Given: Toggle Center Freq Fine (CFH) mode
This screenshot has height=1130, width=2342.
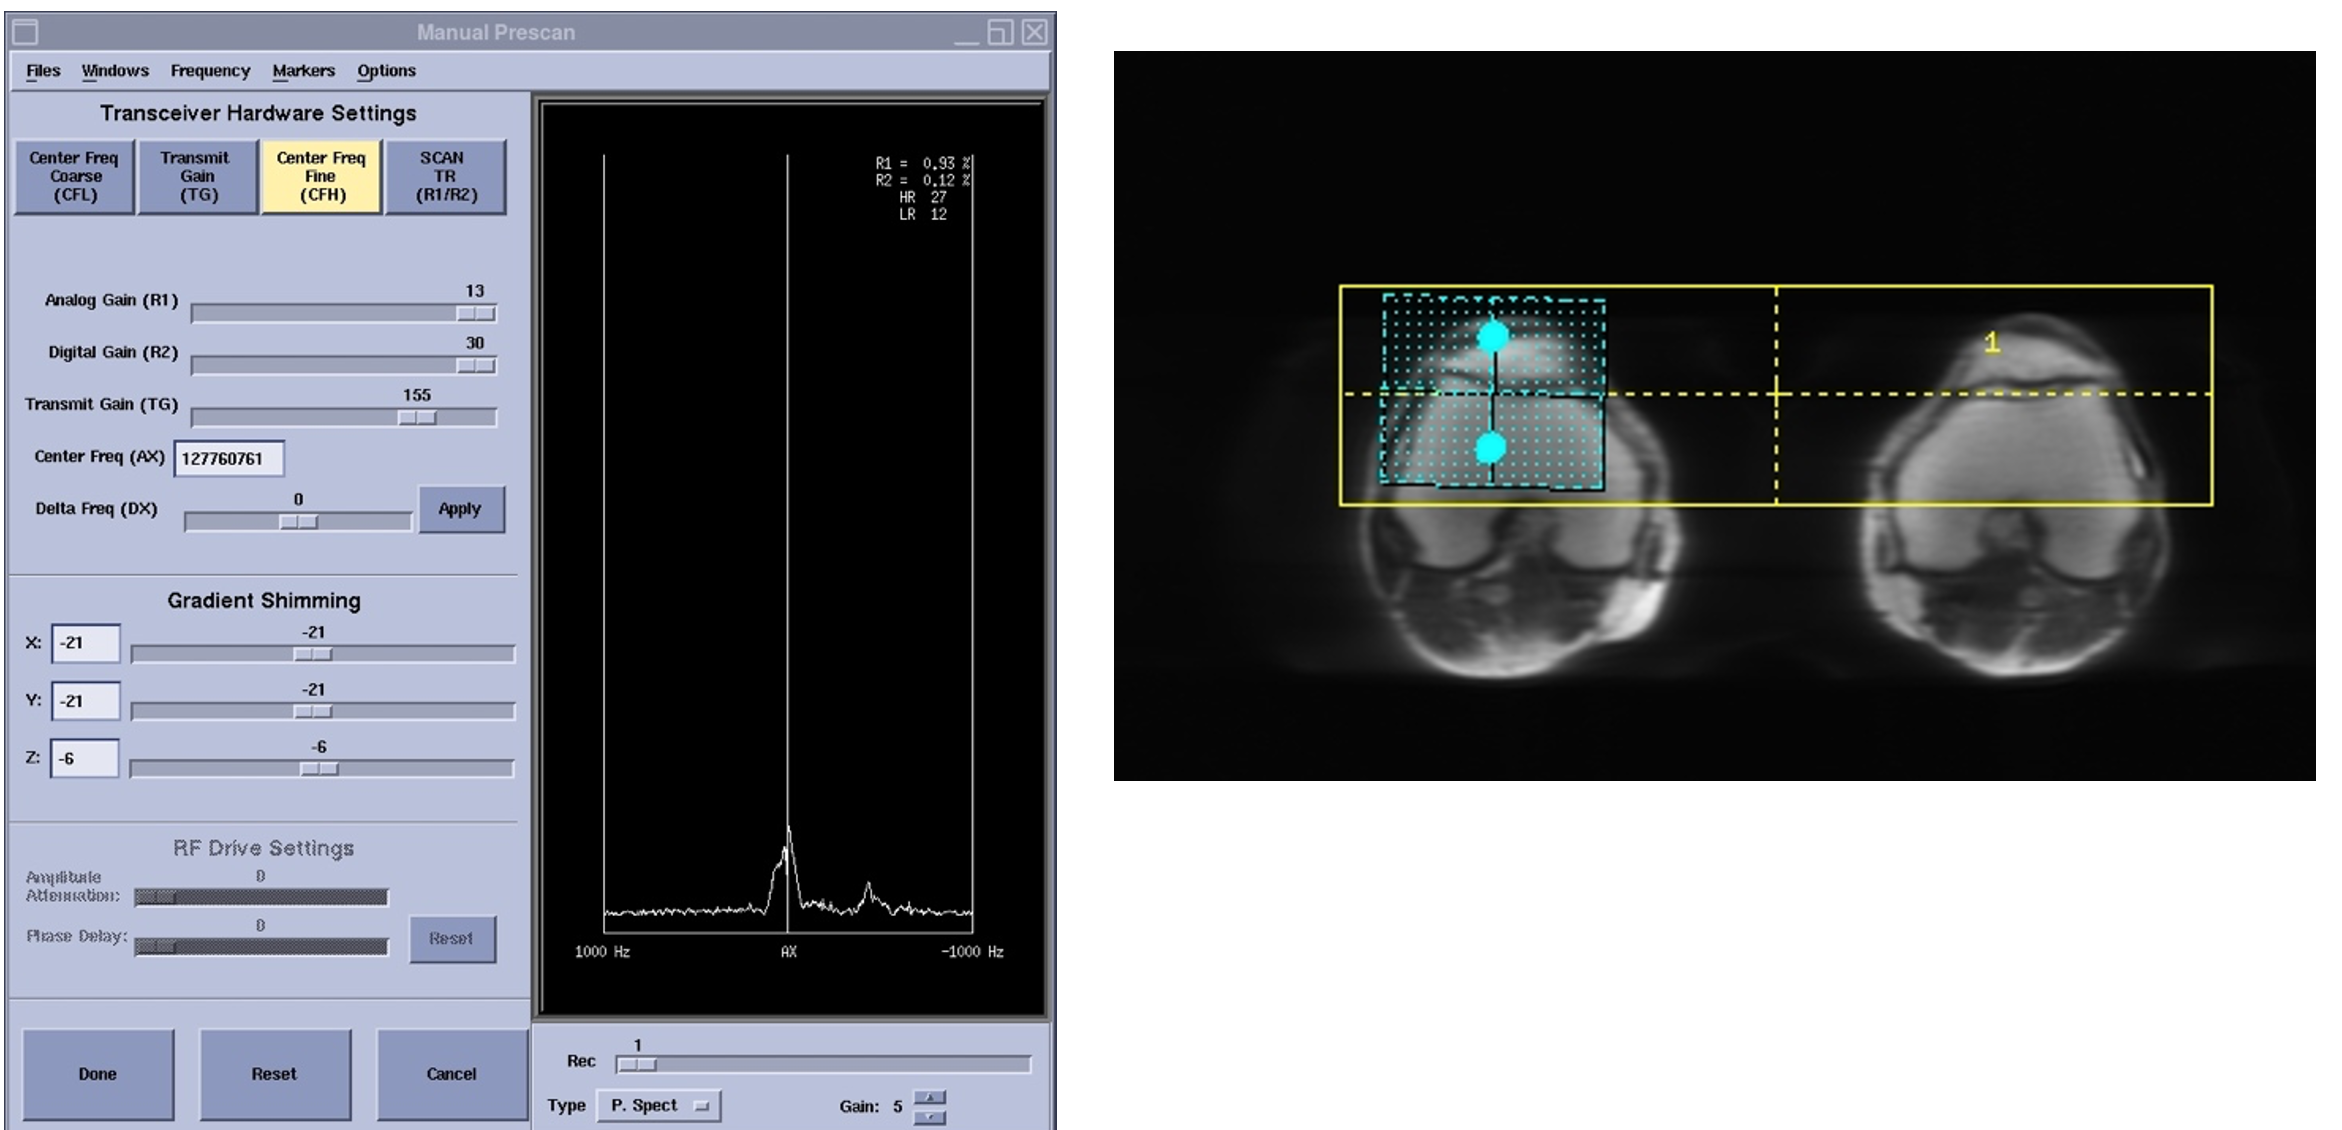Looking at the screenshot, I should click(321, 176).
